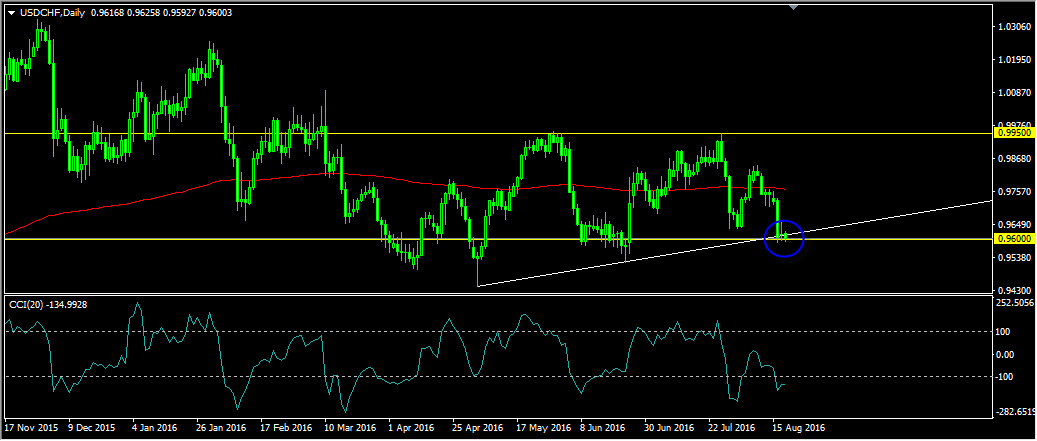
Task: Select the USDCHF,Daily chart title
Action: point(54,13)
